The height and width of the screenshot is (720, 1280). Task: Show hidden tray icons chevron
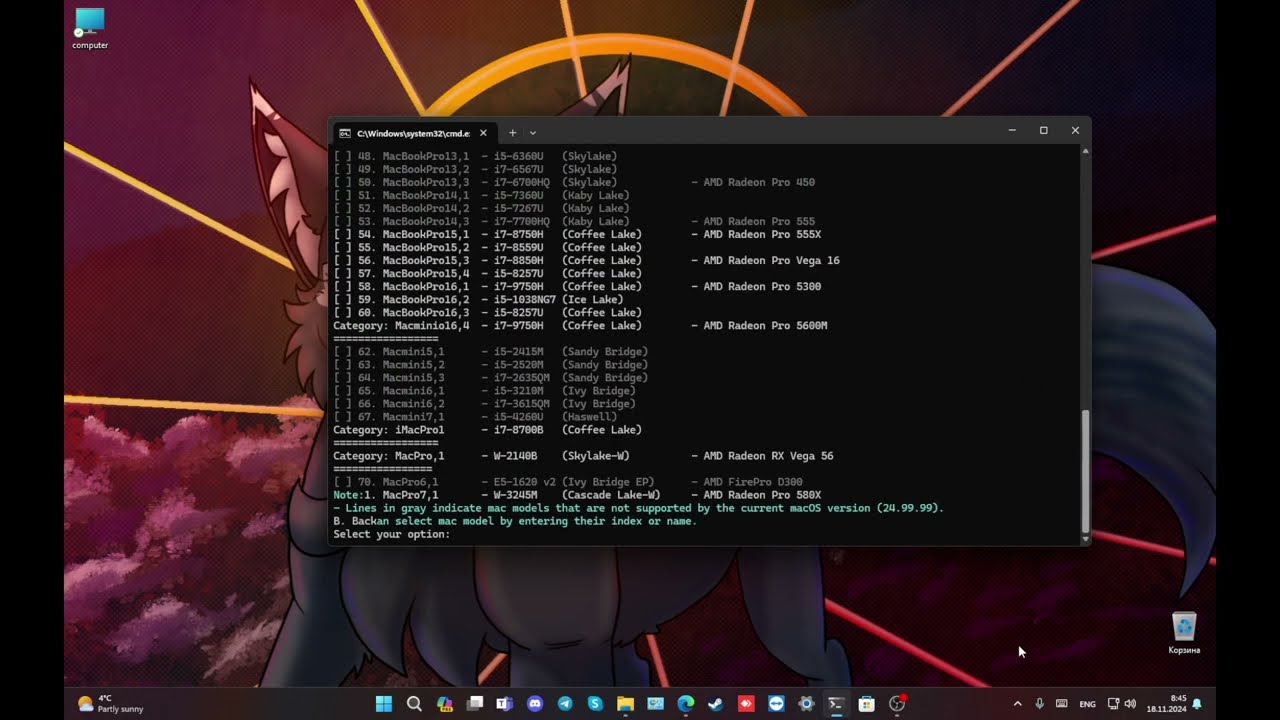1018,704
